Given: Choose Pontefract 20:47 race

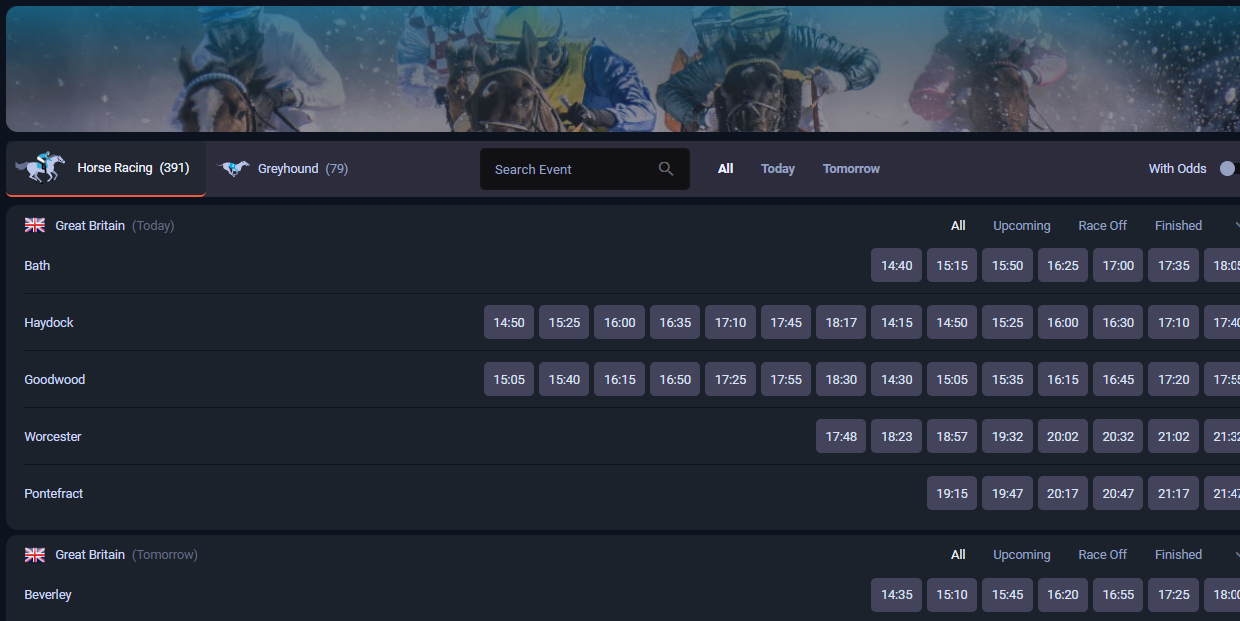Looking at the screenshot, I should 1118,493.
